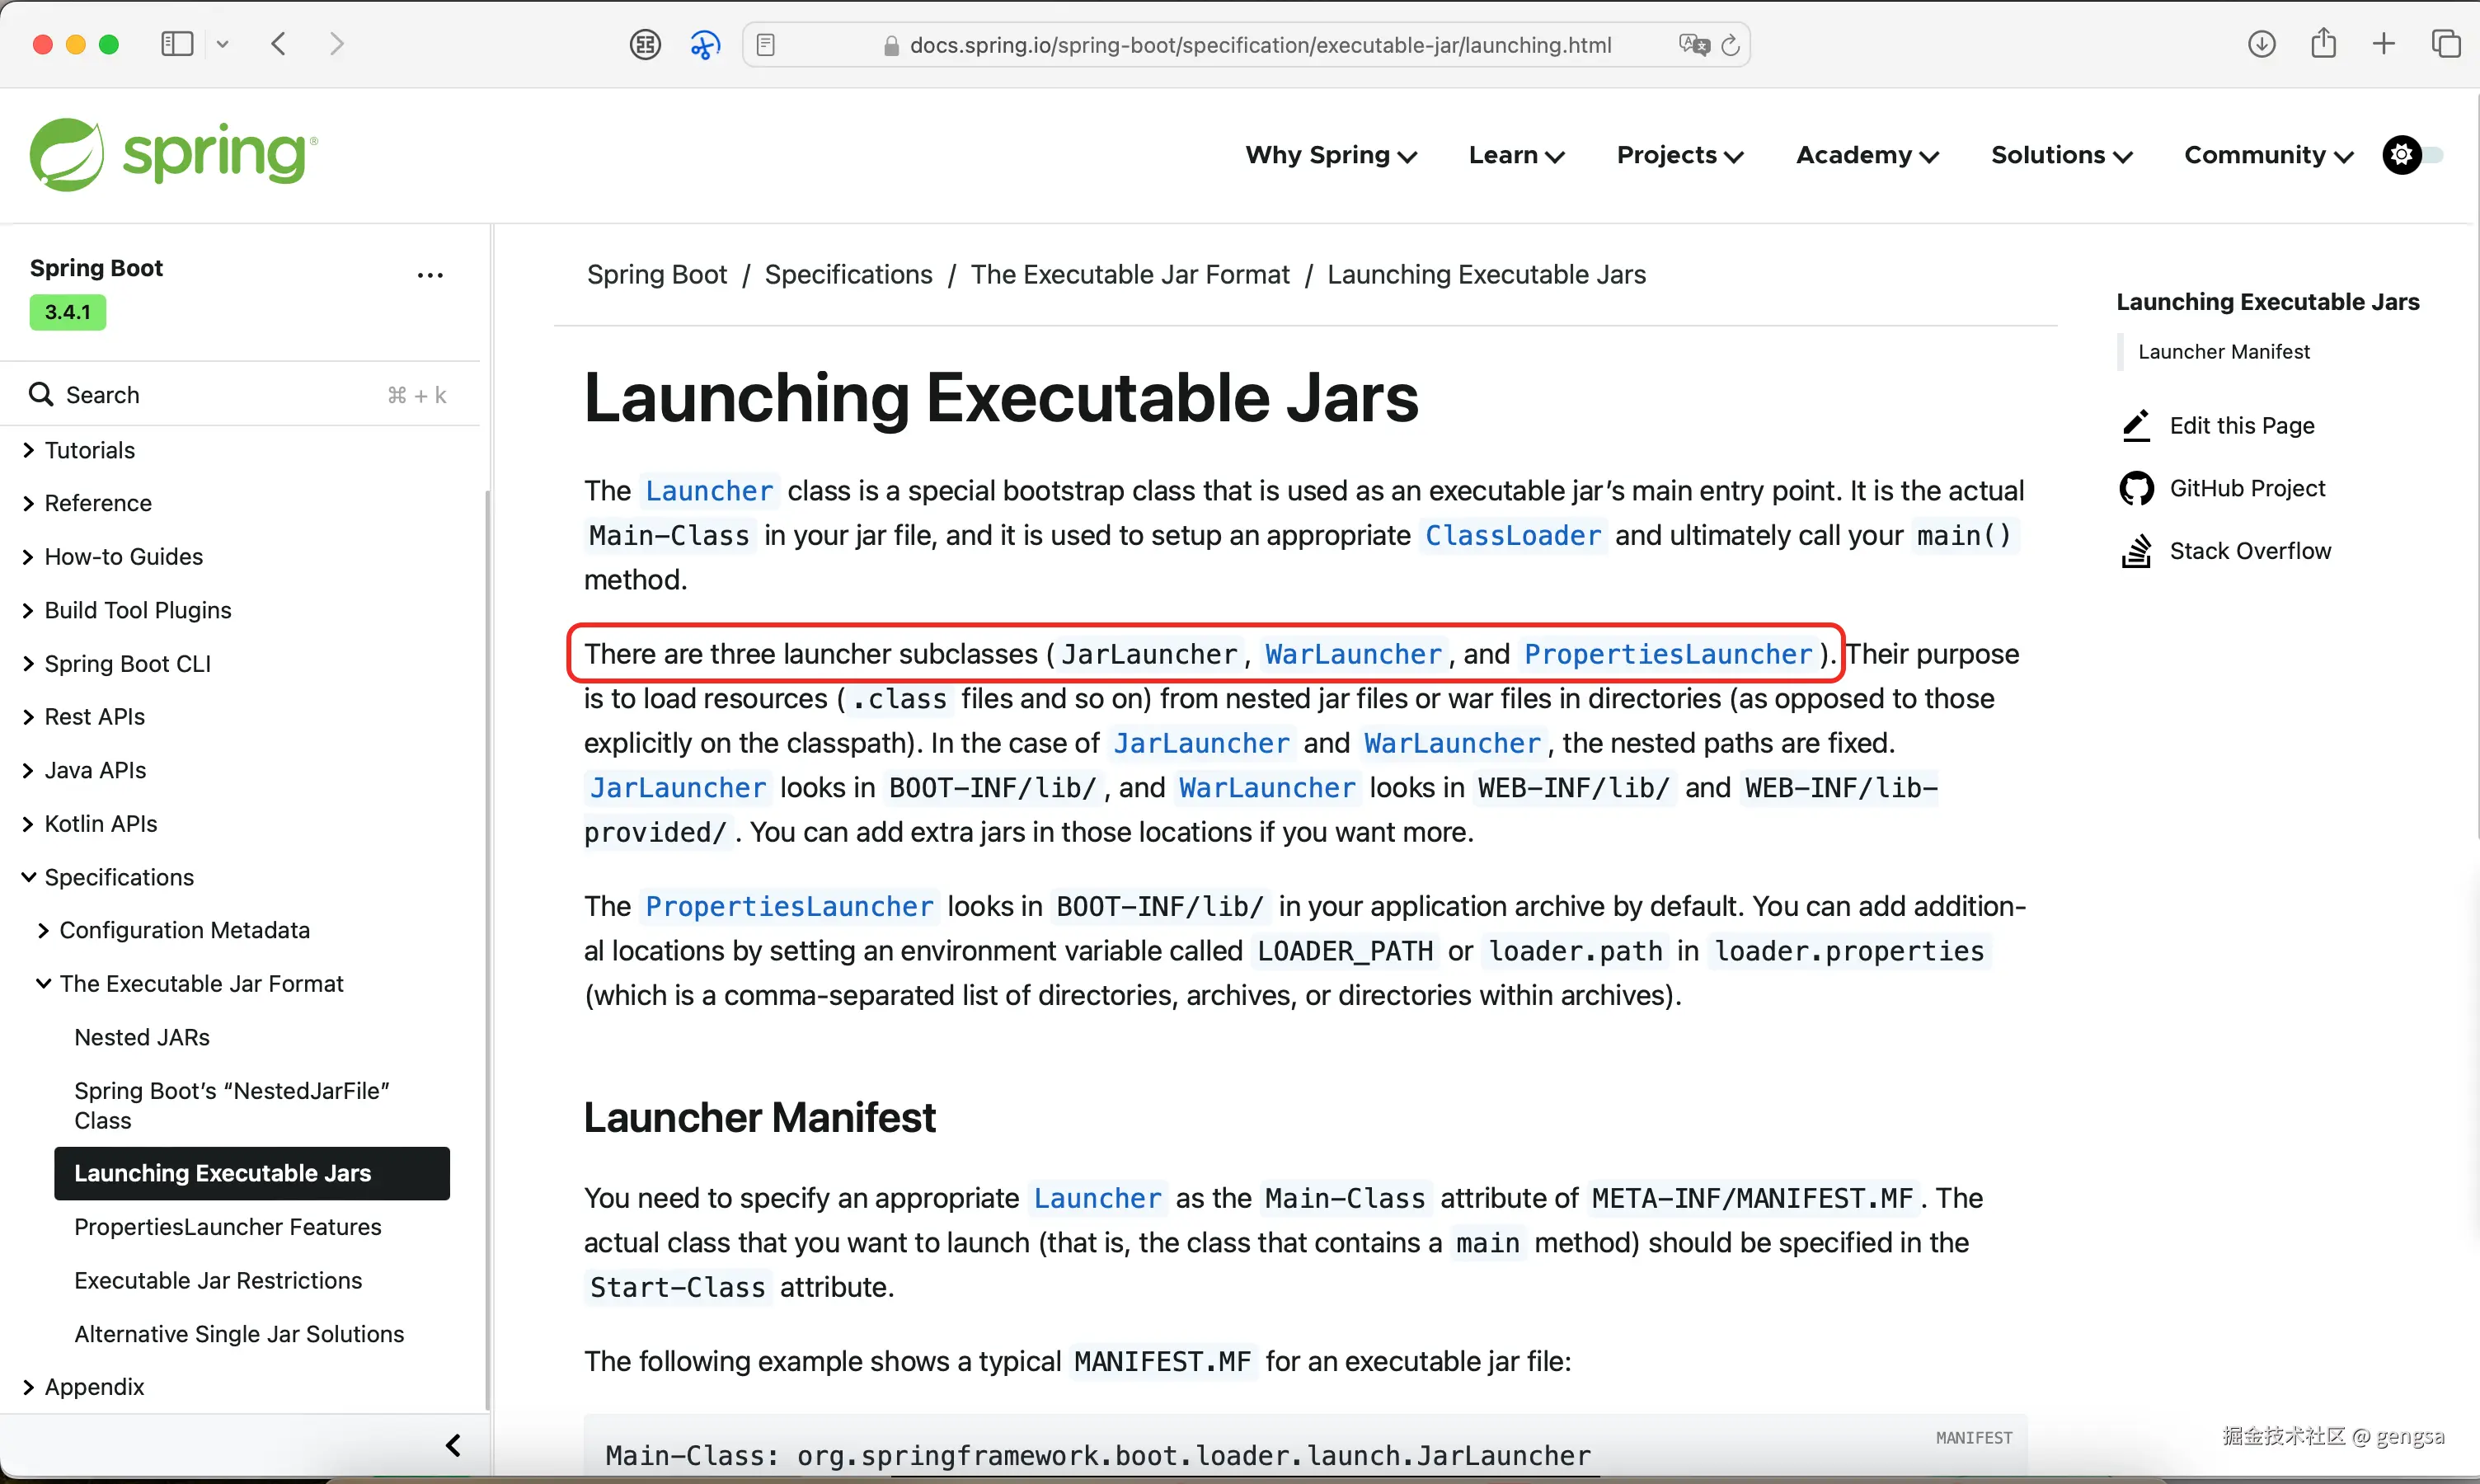Open GitHub Project icon link
This screenshot has height=1484, width=2480.
(x=2136, y=488)
